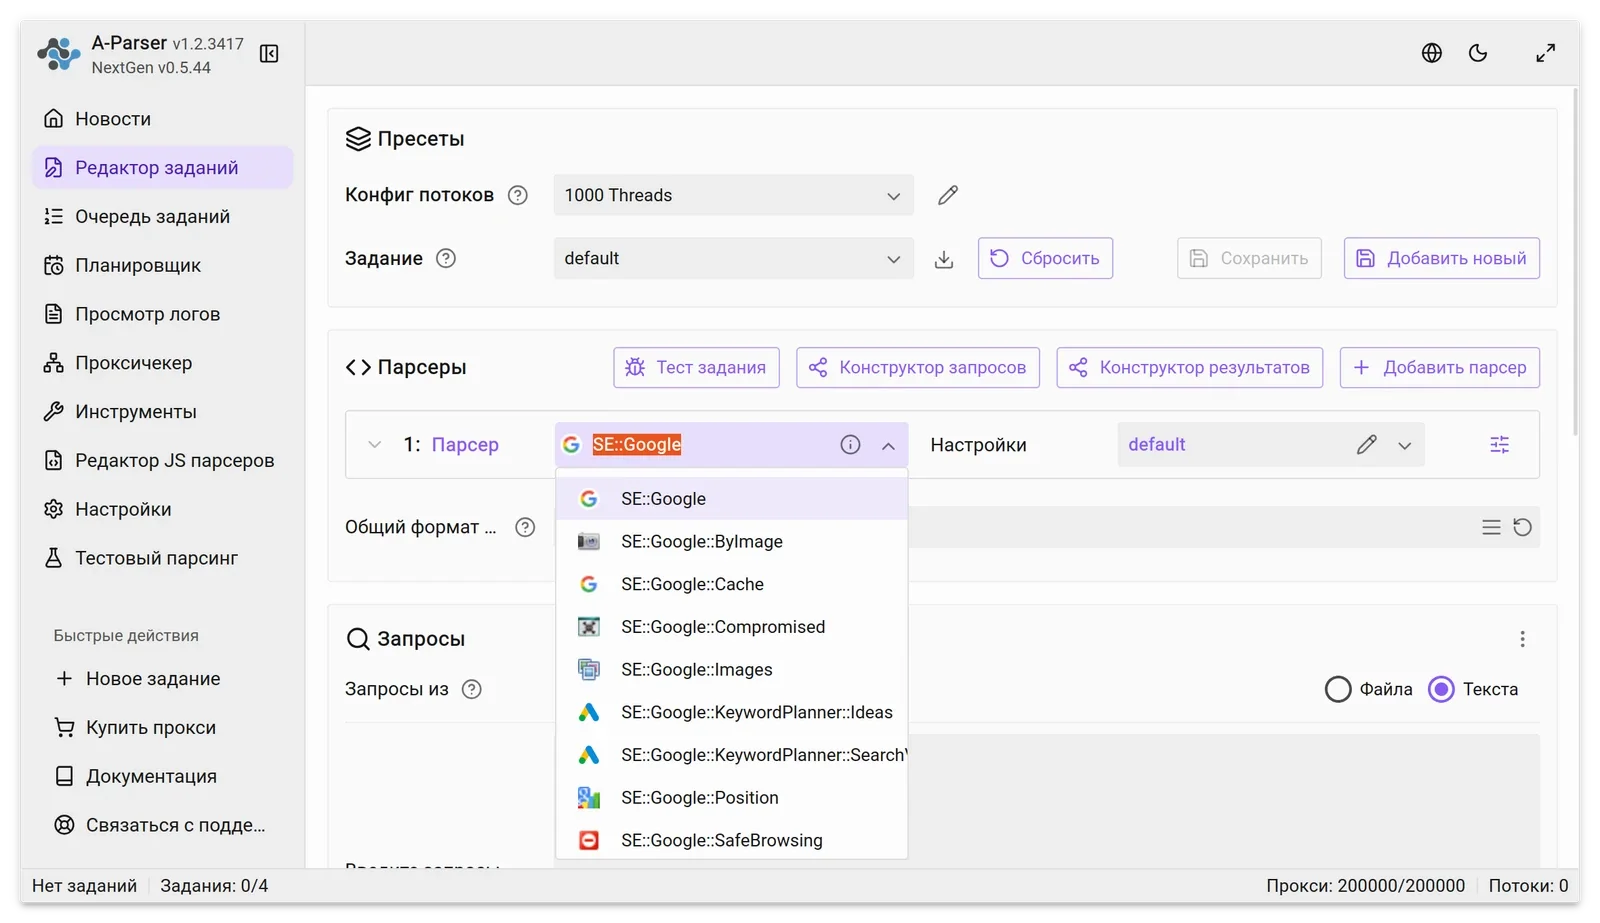Open Инструменты page
Viewport: 1600px width, 923px height.
click(163, 412)
